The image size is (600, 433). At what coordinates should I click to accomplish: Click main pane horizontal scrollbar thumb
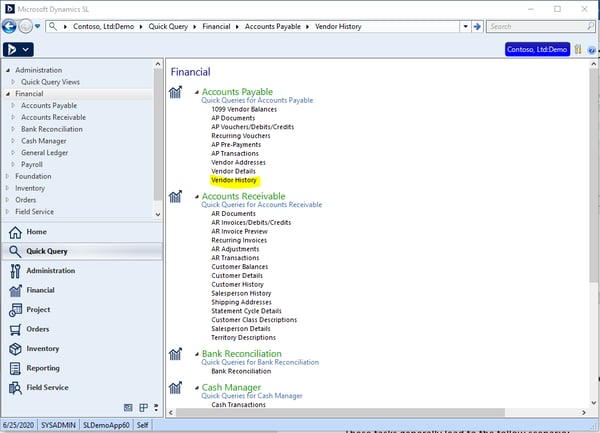340,413
